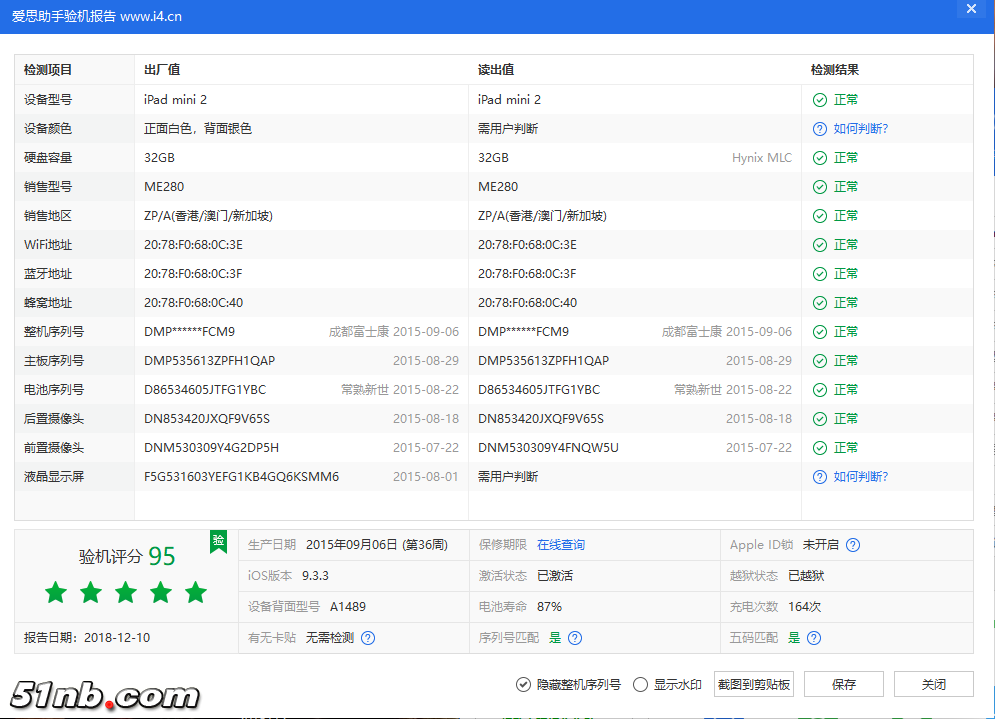Click 出厂值 column header
Image resolution: width=995 pixels, height=719 pixels.
pos(162,70)
